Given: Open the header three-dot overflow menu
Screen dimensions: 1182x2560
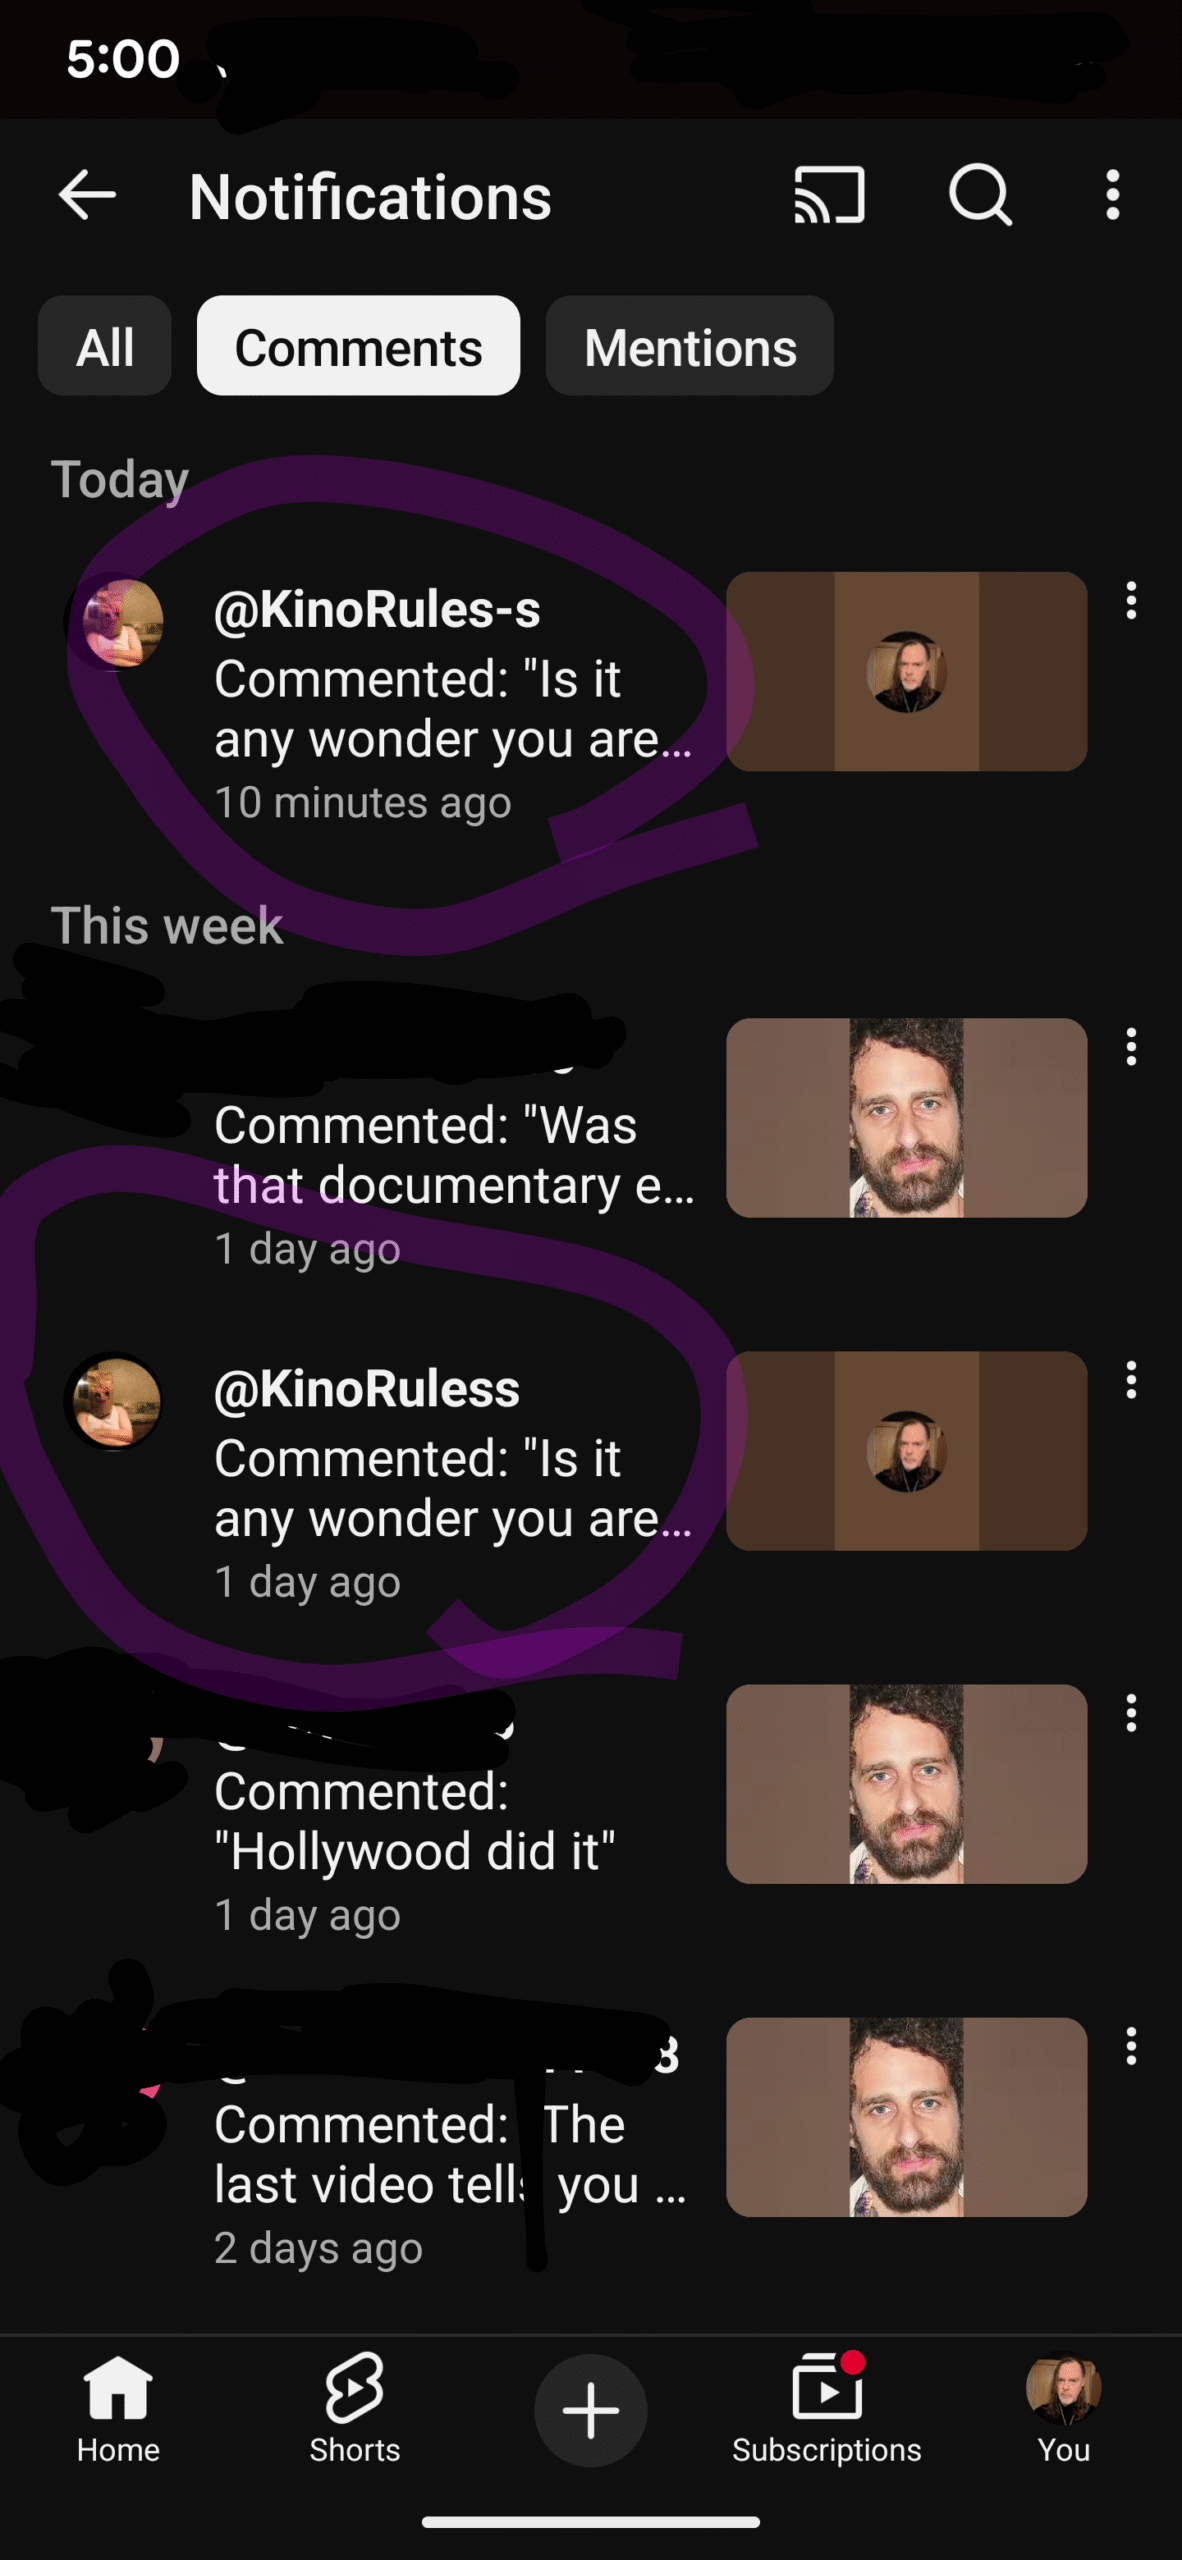Looking at the screenshot, I should point(1112,194).
